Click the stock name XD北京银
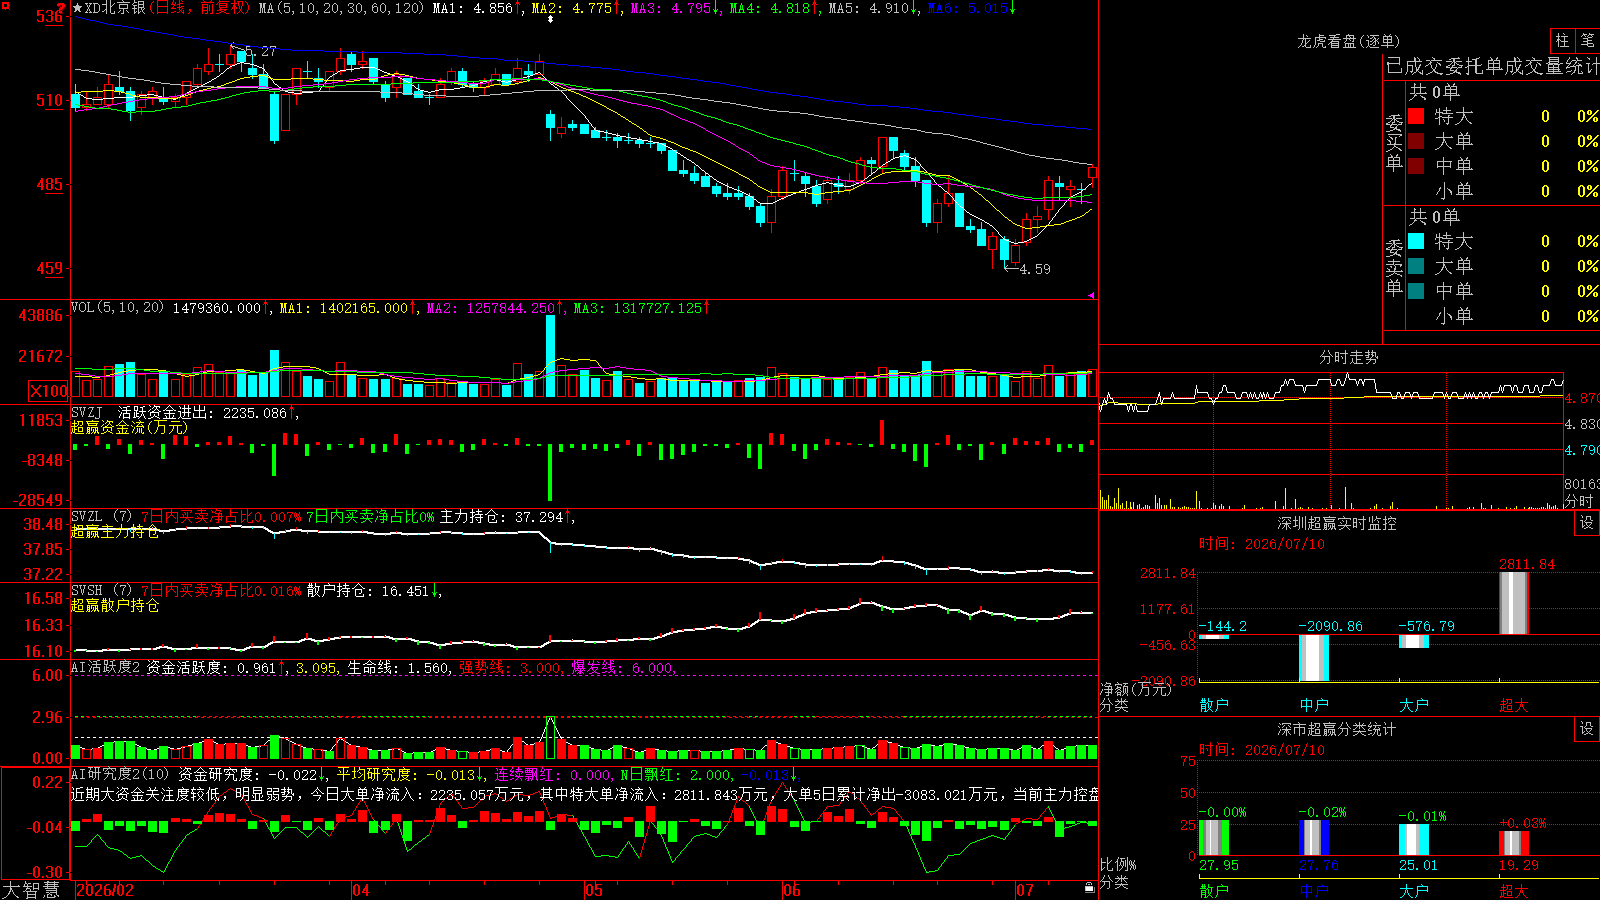 pyautogui.click(x=115, y=8)
